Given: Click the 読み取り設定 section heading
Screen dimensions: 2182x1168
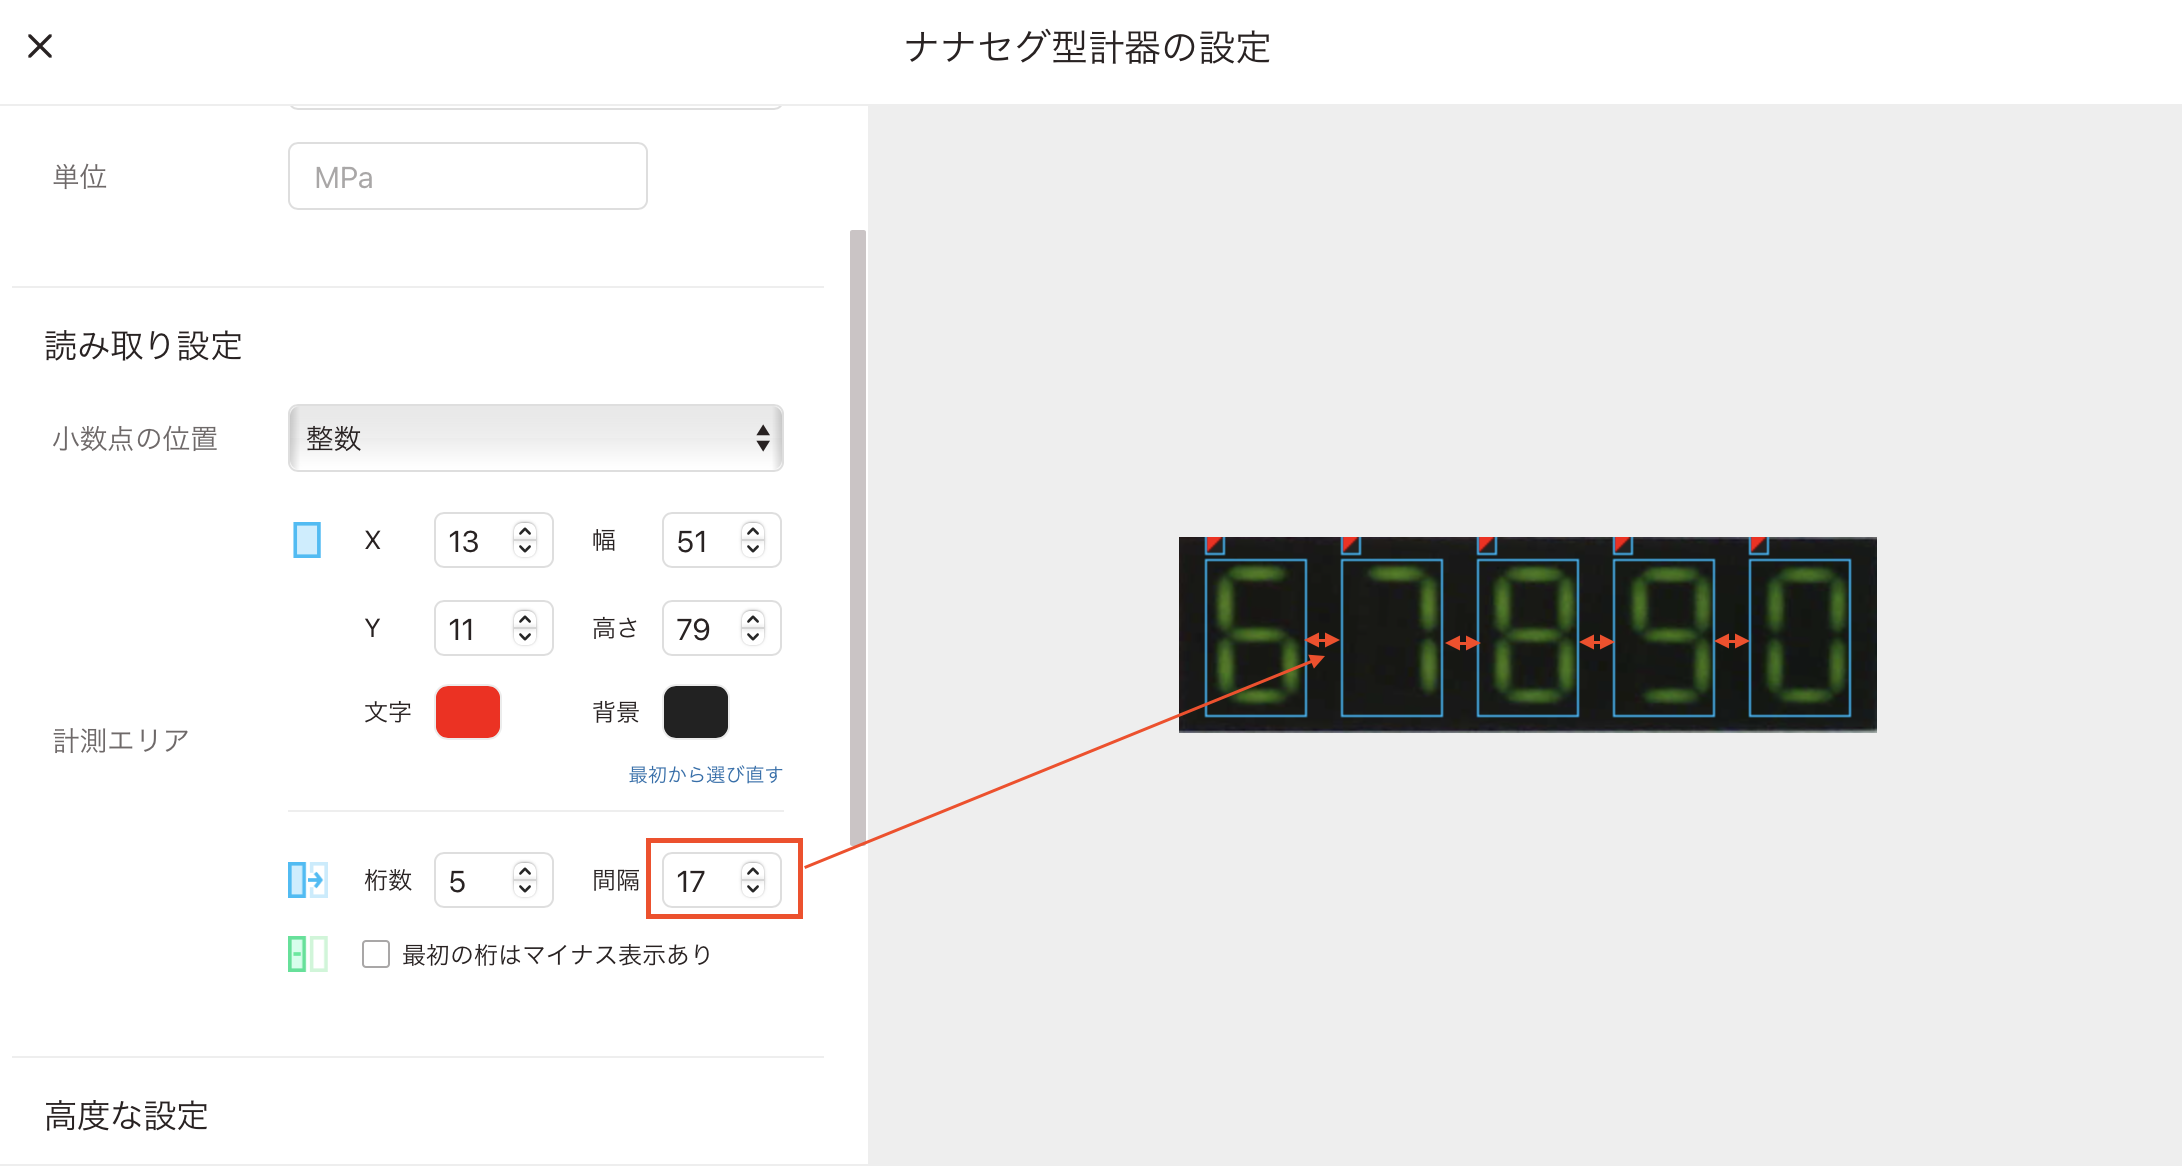Looking at the screenshot, I should [x=144, y=346].
